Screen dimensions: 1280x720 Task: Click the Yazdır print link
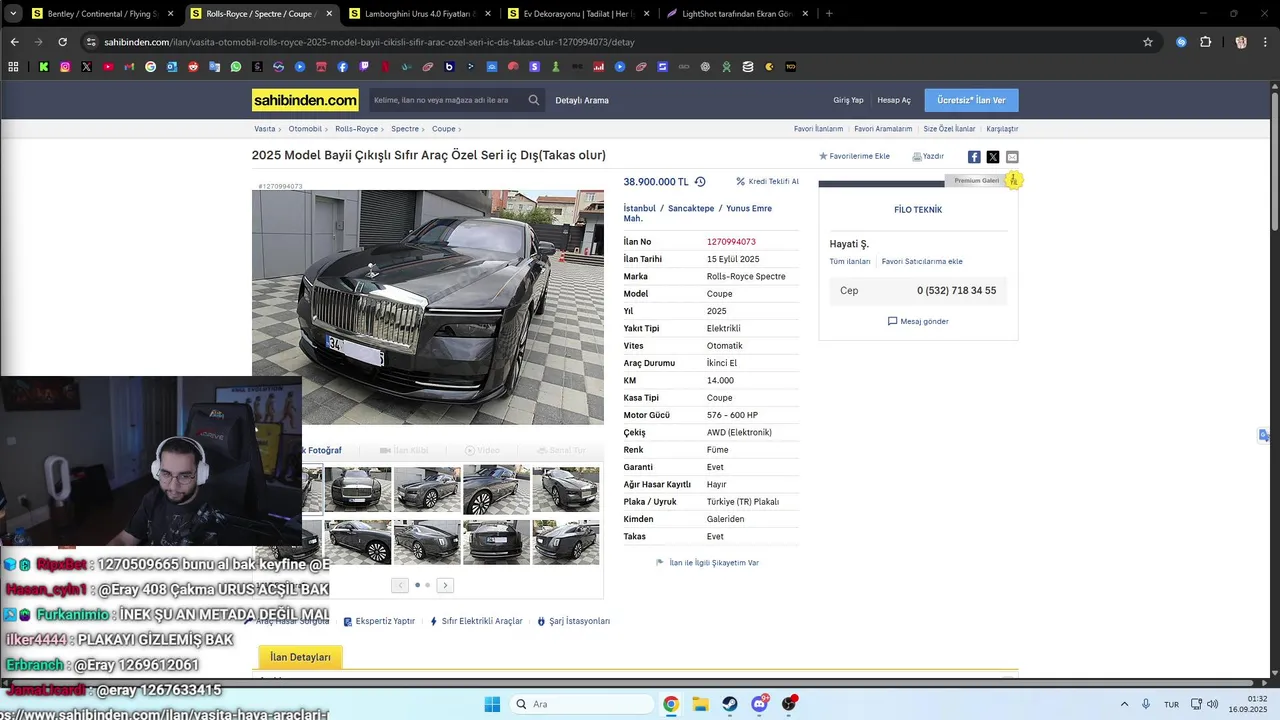[x=928, y=156]
